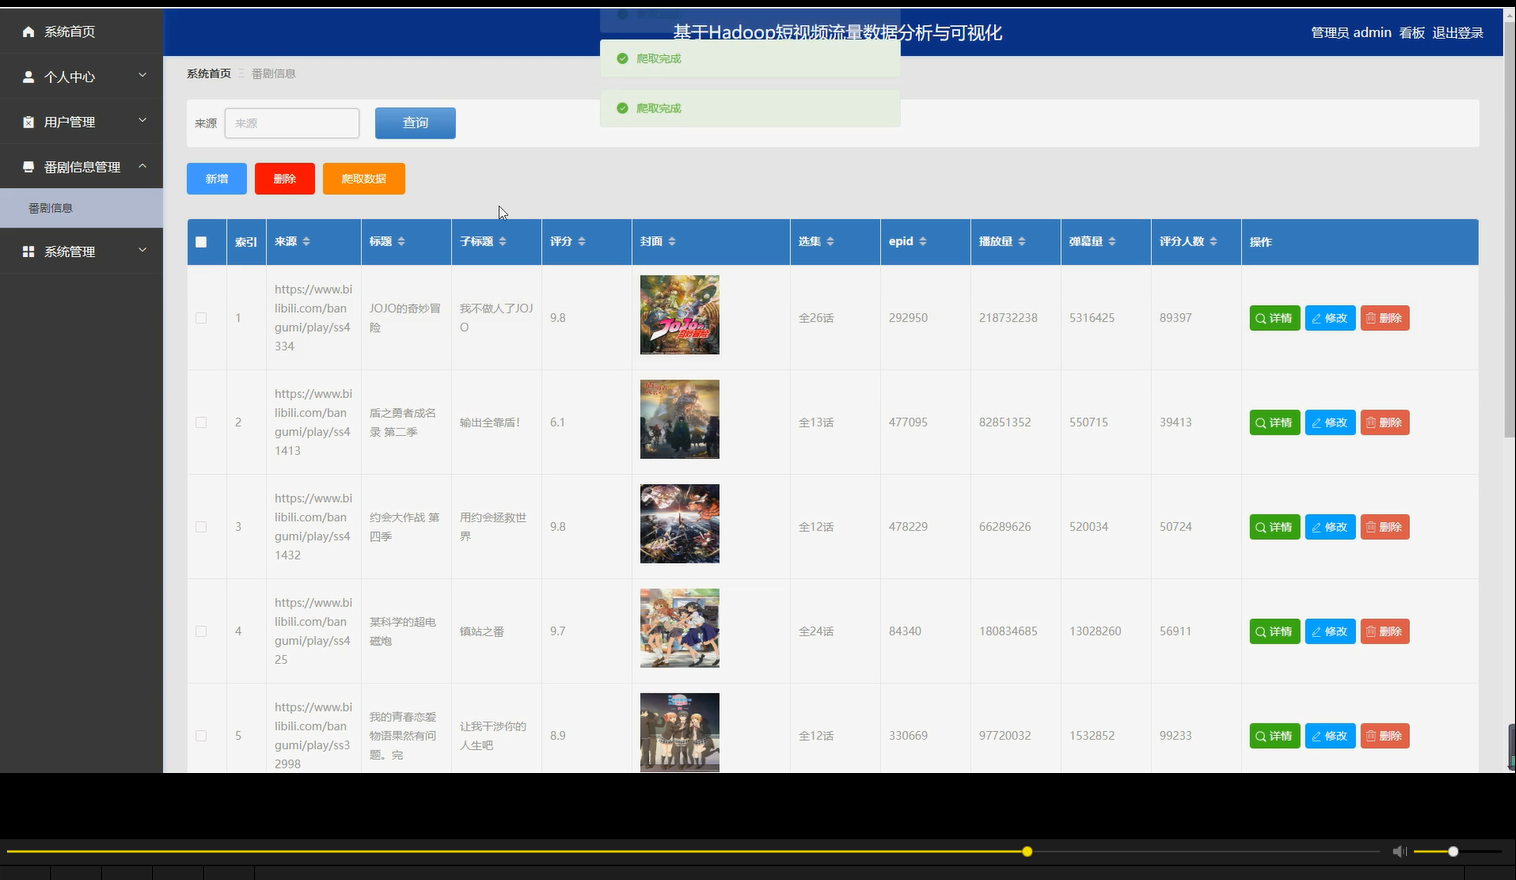The width and height of the screenshot is (1516, 880).
Task: Select the 番剧信息 submenu item
Action: click(81, 208)
